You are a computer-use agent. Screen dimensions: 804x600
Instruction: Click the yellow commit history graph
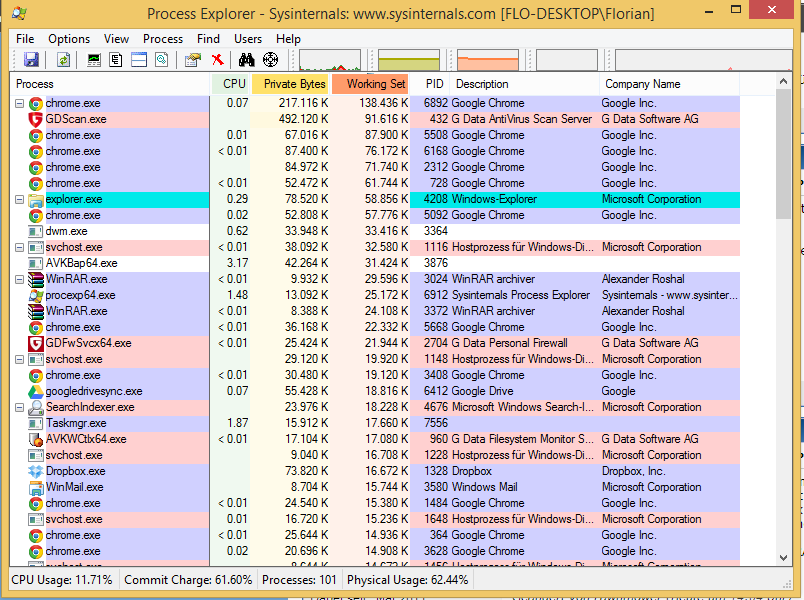409,60
